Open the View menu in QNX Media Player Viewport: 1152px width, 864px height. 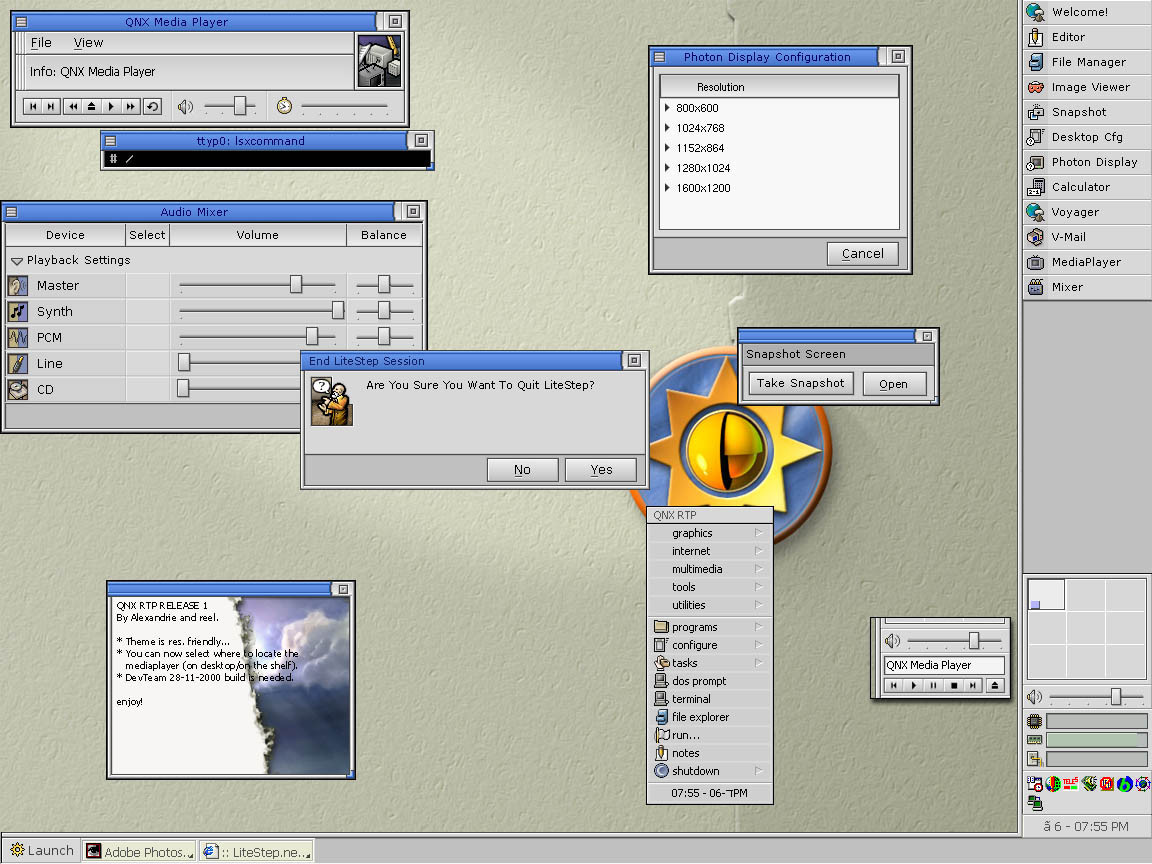pyautogui.click(x=88, y=43)
